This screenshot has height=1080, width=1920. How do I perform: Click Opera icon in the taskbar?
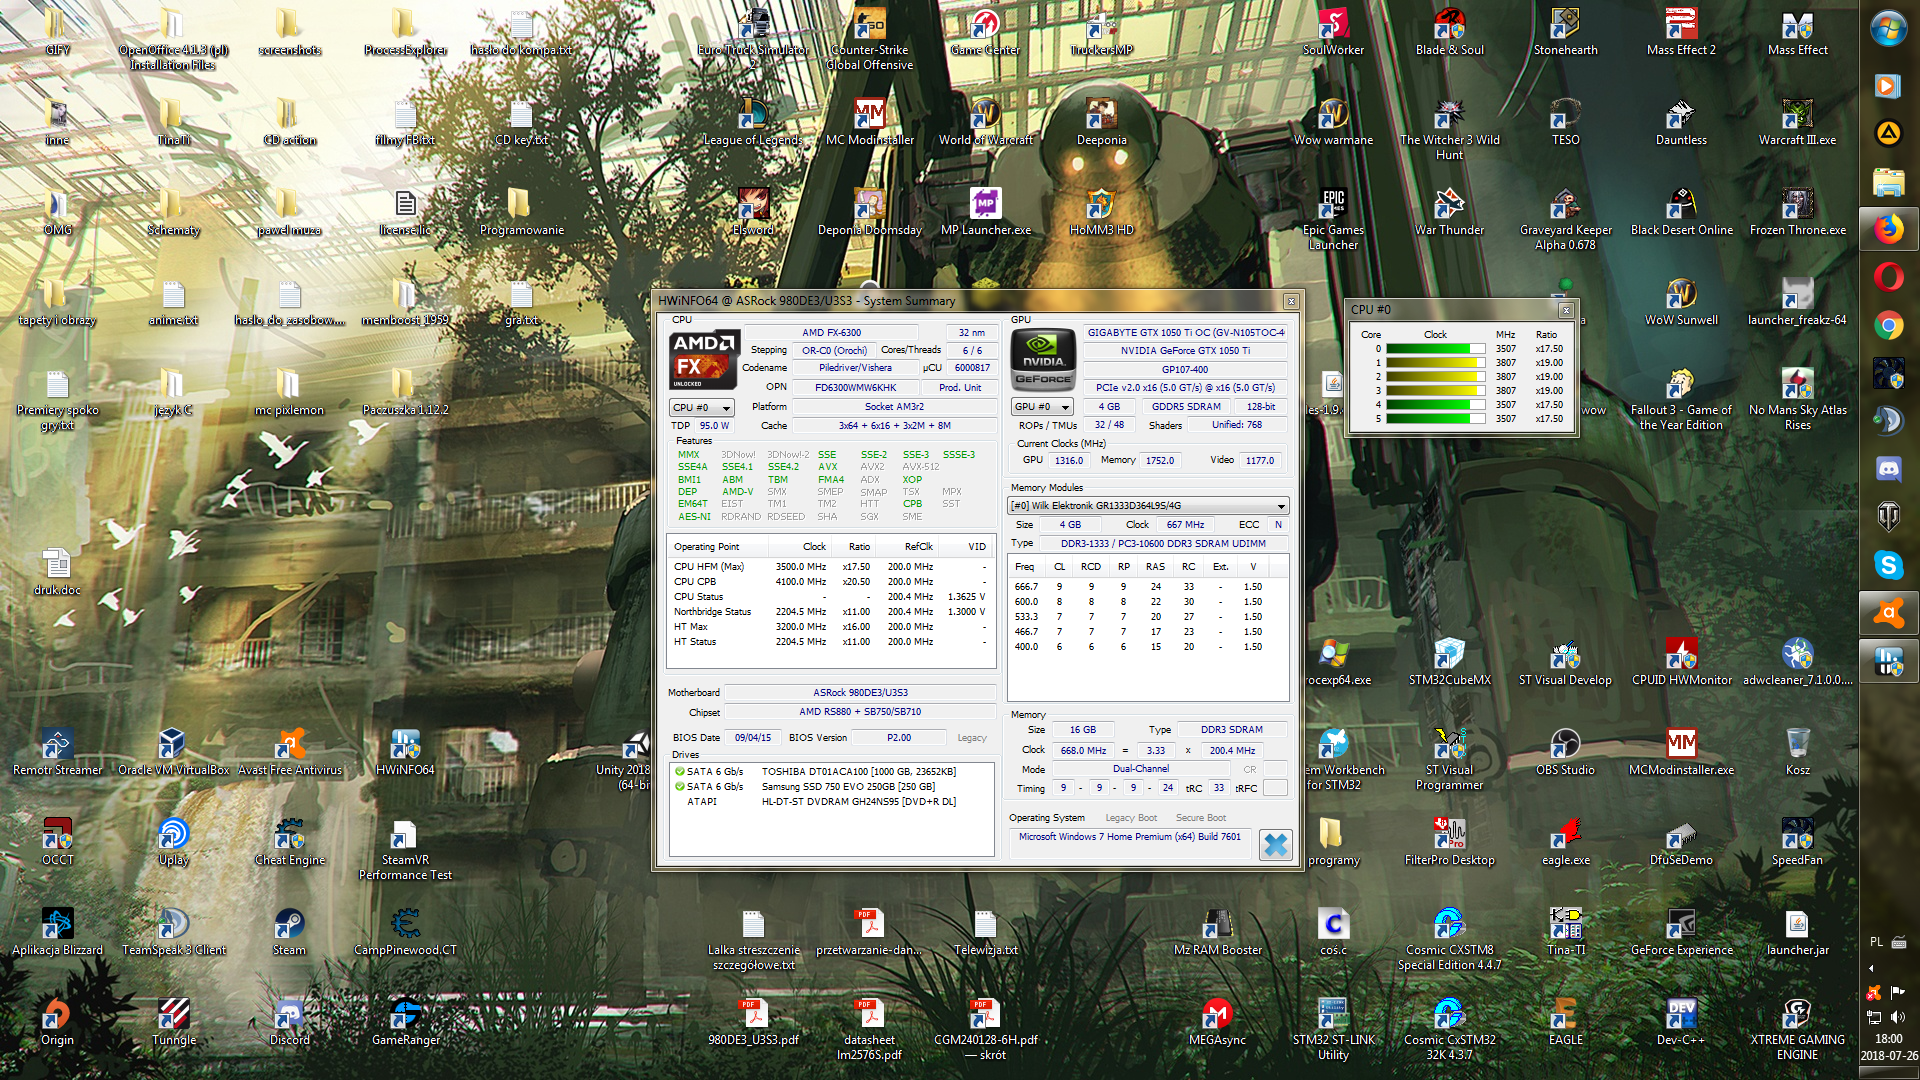[1888, 276]
